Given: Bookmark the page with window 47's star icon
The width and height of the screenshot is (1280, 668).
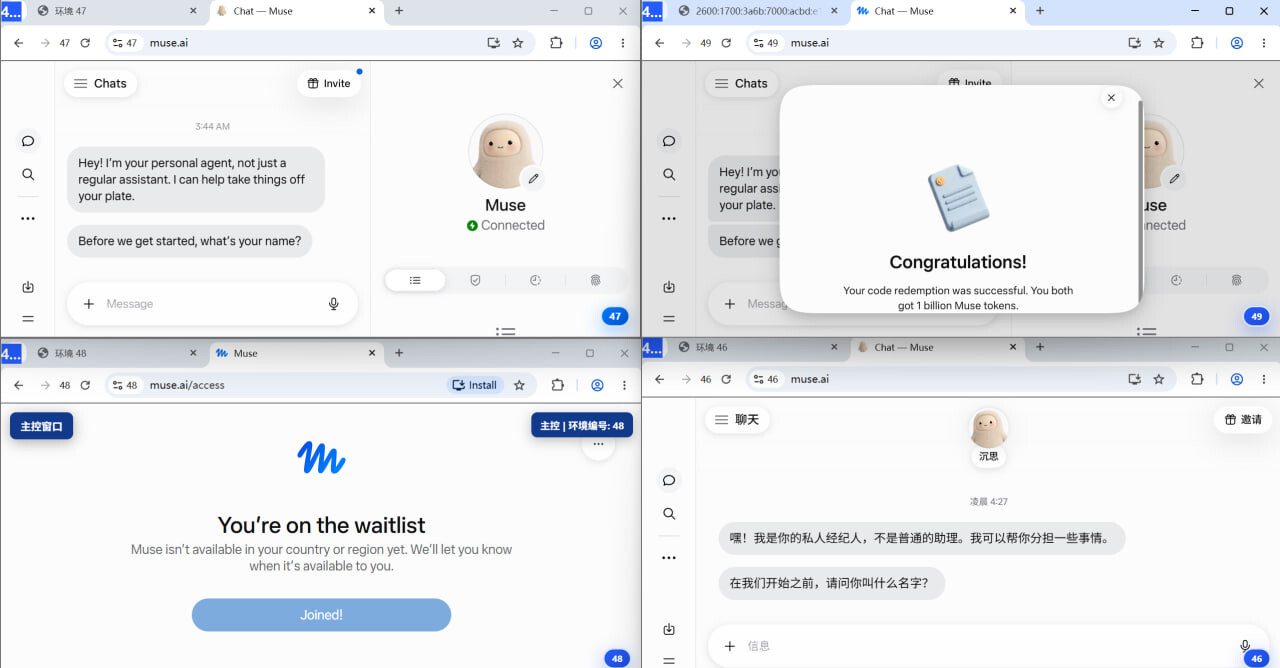Looking at the screenshot, I should pyautogui.click(x=518, y=43).
